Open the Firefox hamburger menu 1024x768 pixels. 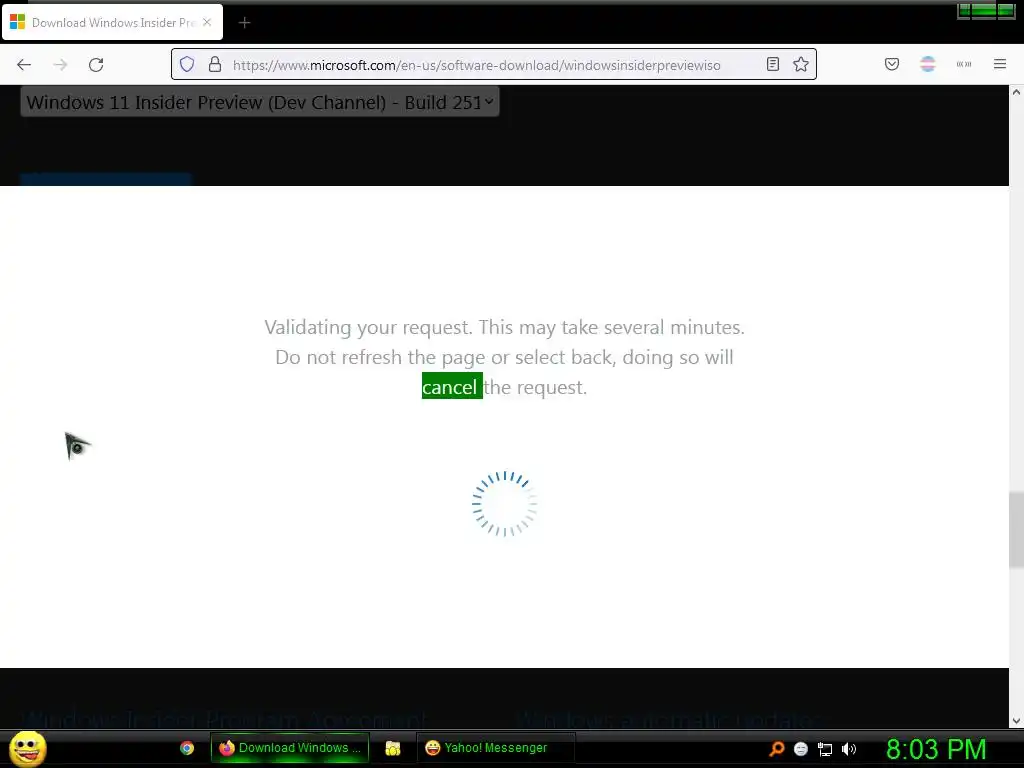coord(1000,64)
